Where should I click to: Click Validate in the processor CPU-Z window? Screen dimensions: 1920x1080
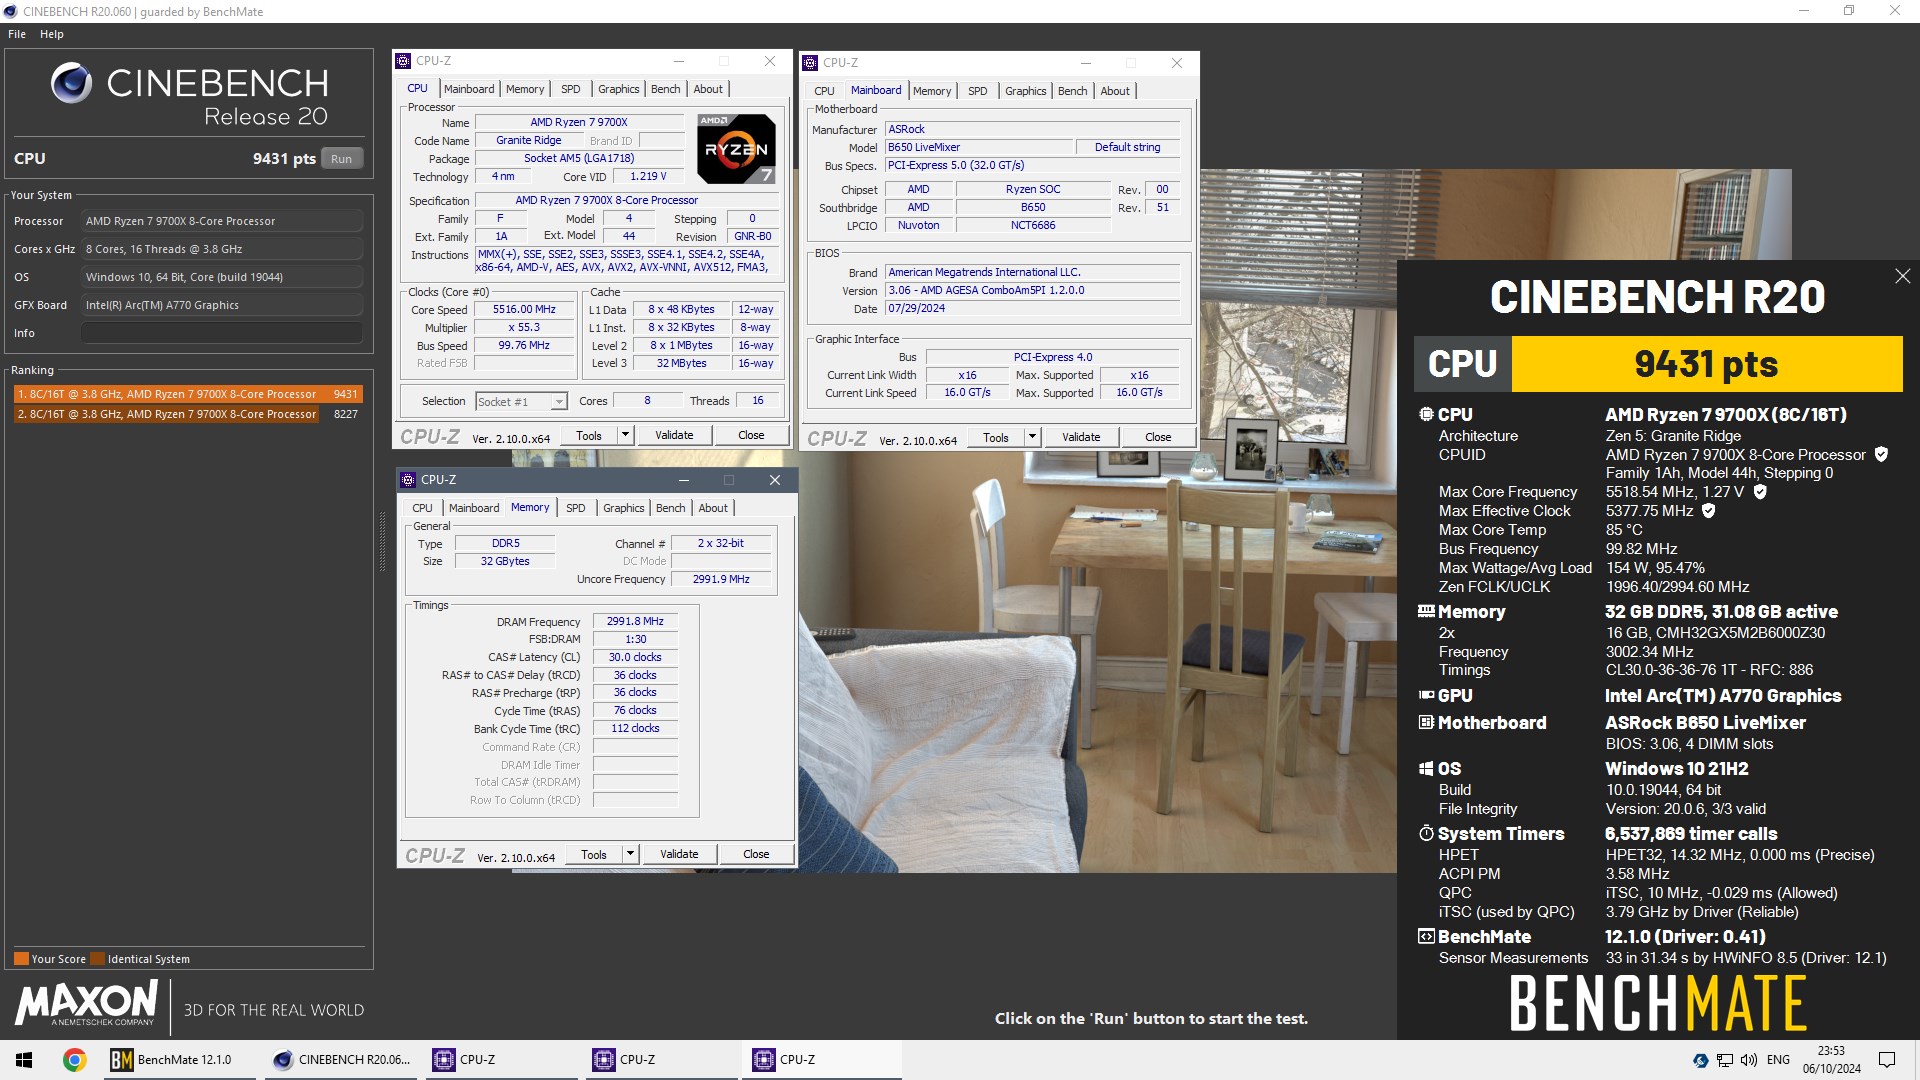674,435
